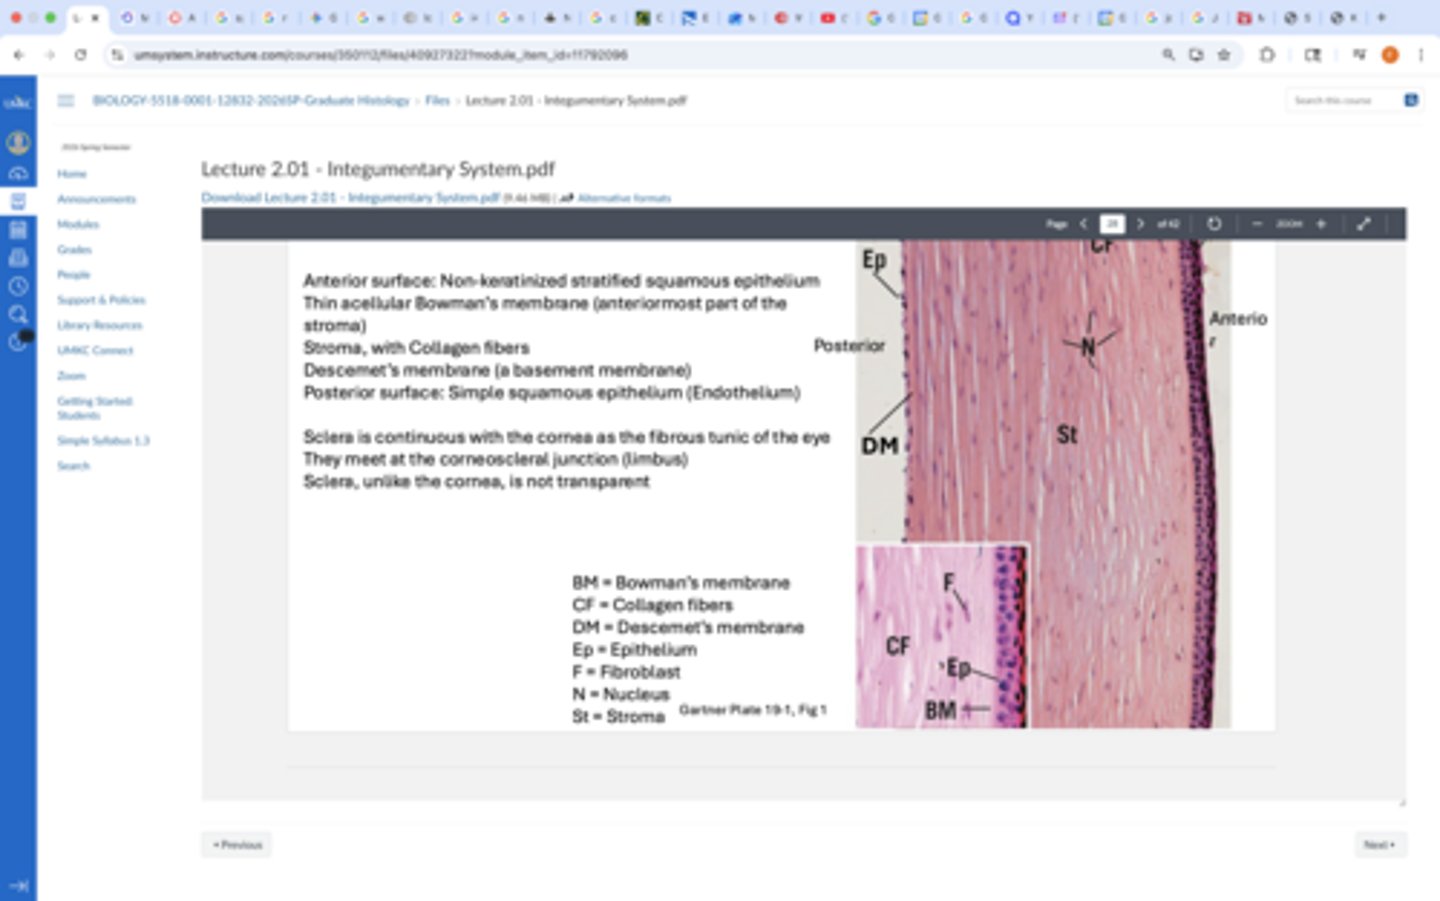Open the zoom magnifier icon in address bar
The height and width of the screenshot is (901, 1440).
(1168, 55)
